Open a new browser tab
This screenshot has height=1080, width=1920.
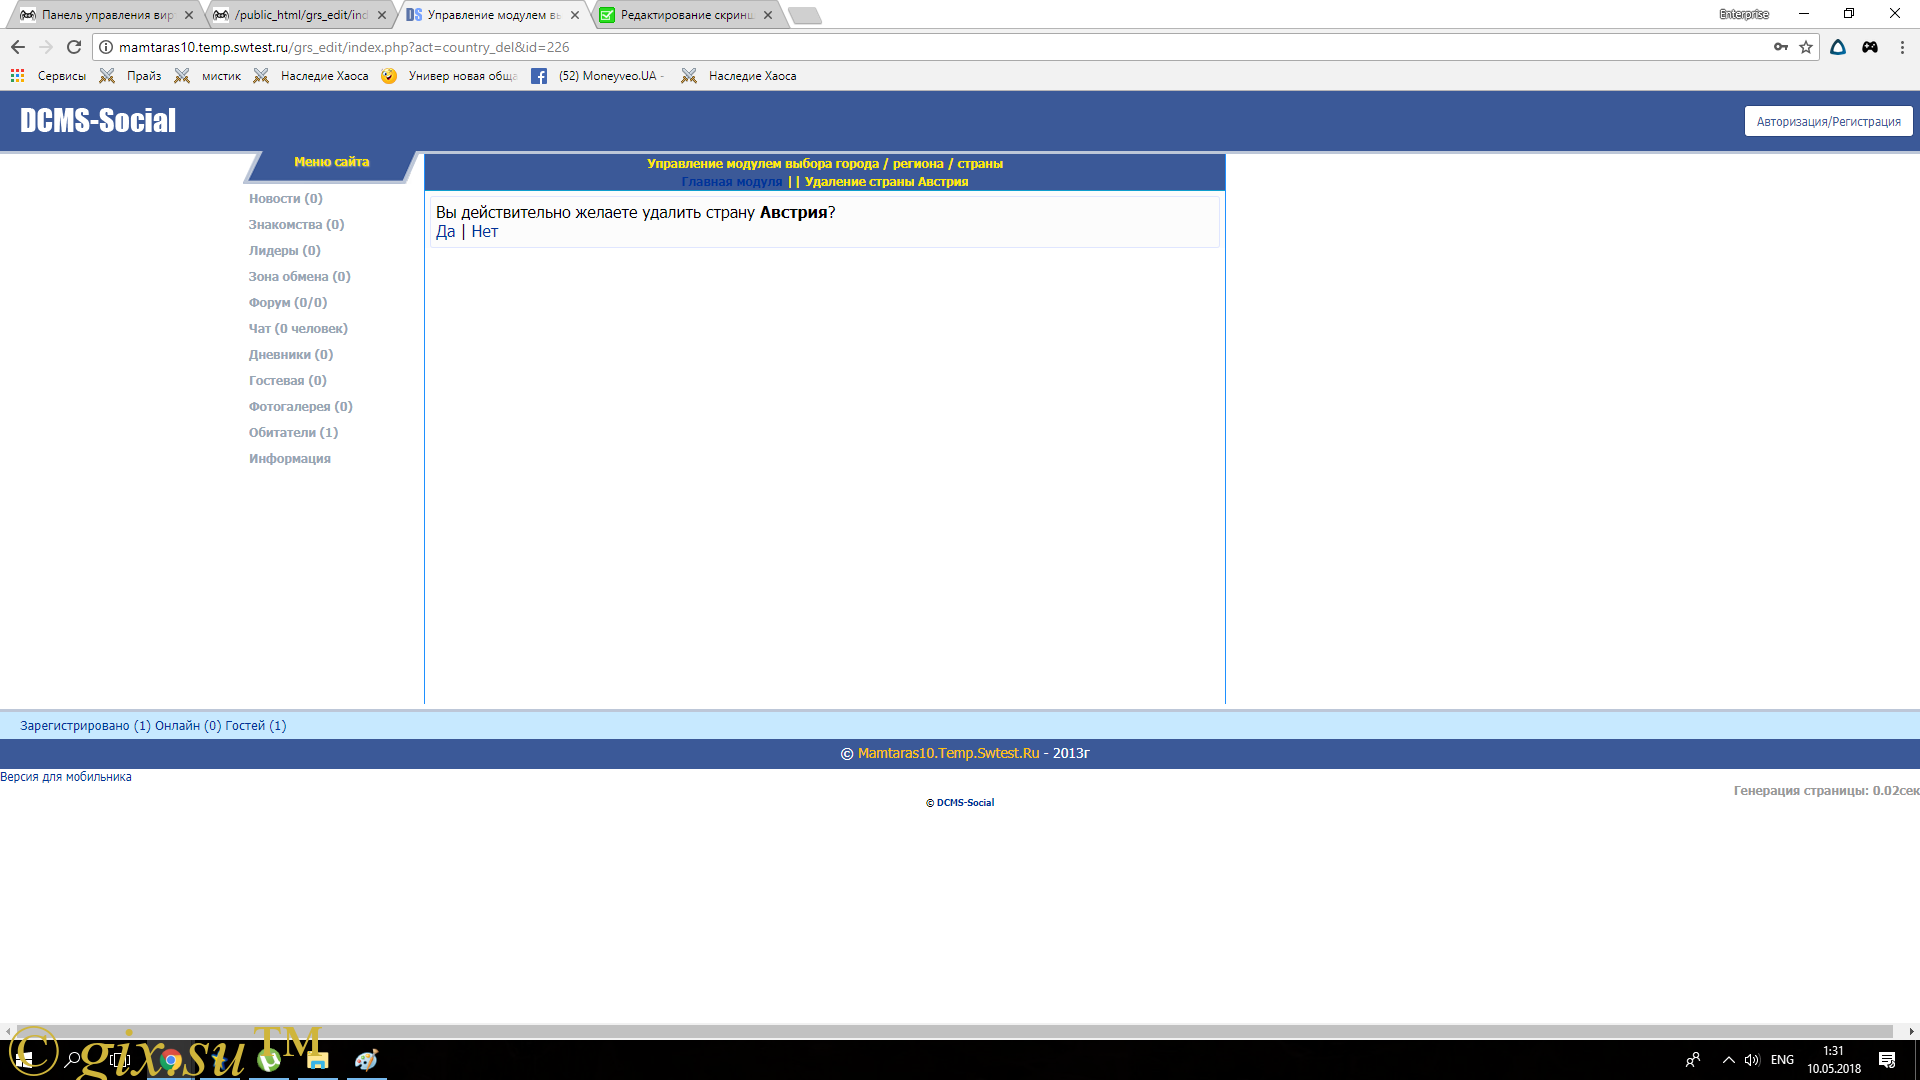804,15
